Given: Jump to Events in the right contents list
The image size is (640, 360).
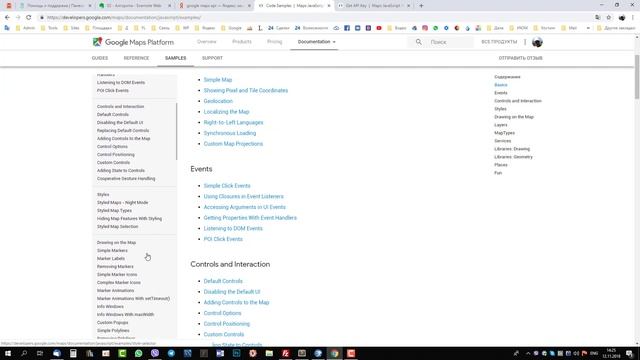Looking at the screenshot, I should click(500, 93).
